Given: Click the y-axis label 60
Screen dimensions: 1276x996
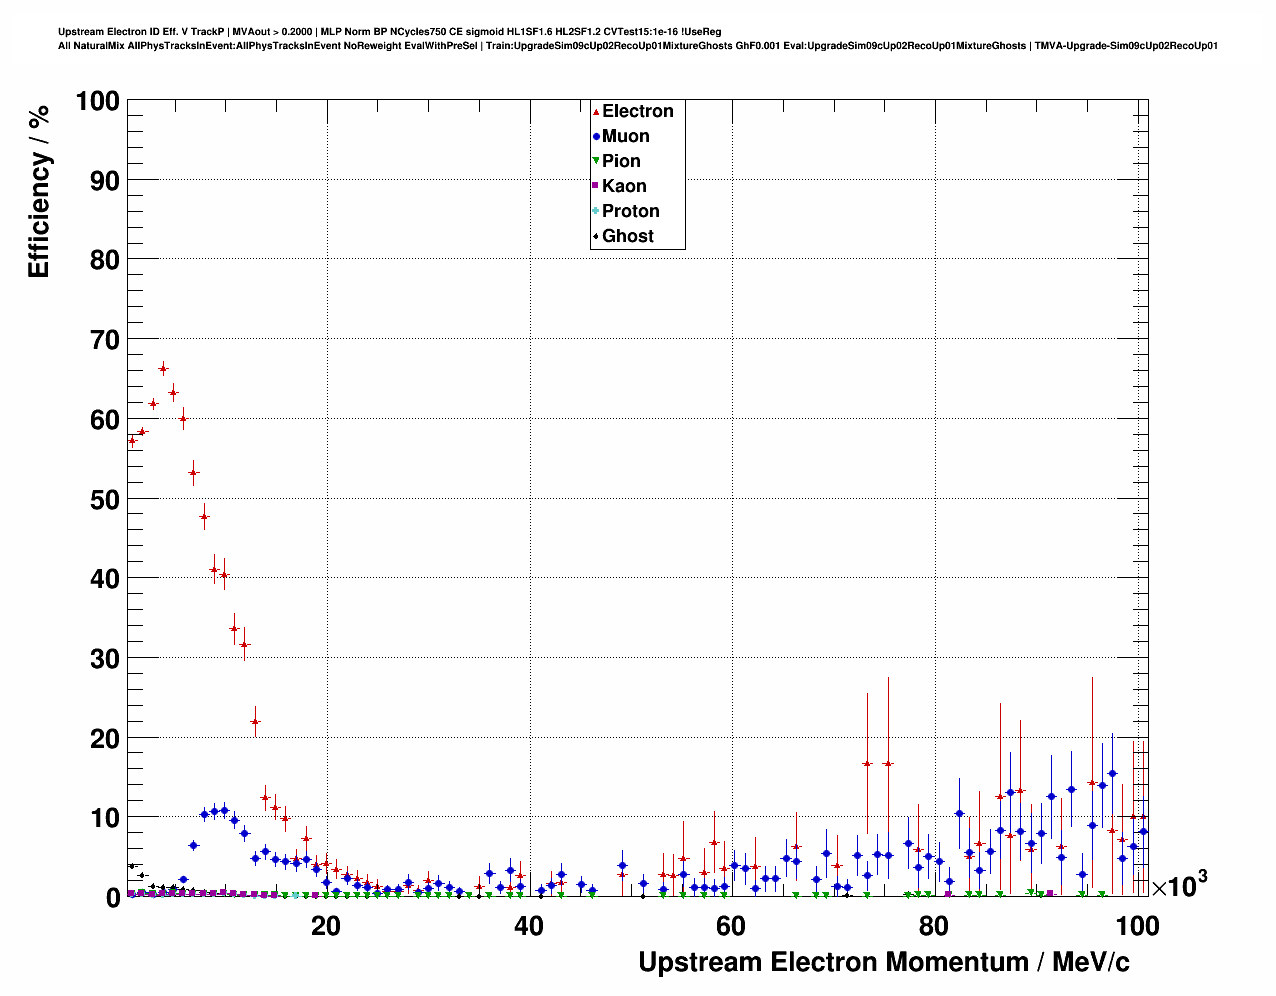Looking at the screenshot, I should pos(105,420).
